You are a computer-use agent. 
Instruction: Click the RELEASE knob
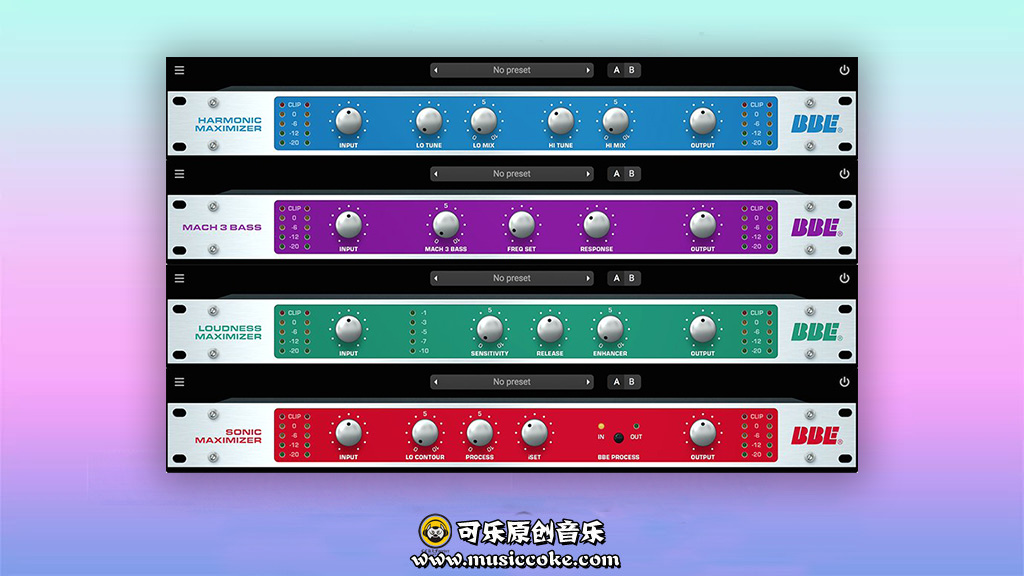pyautogui.click(x=550, y=329)
